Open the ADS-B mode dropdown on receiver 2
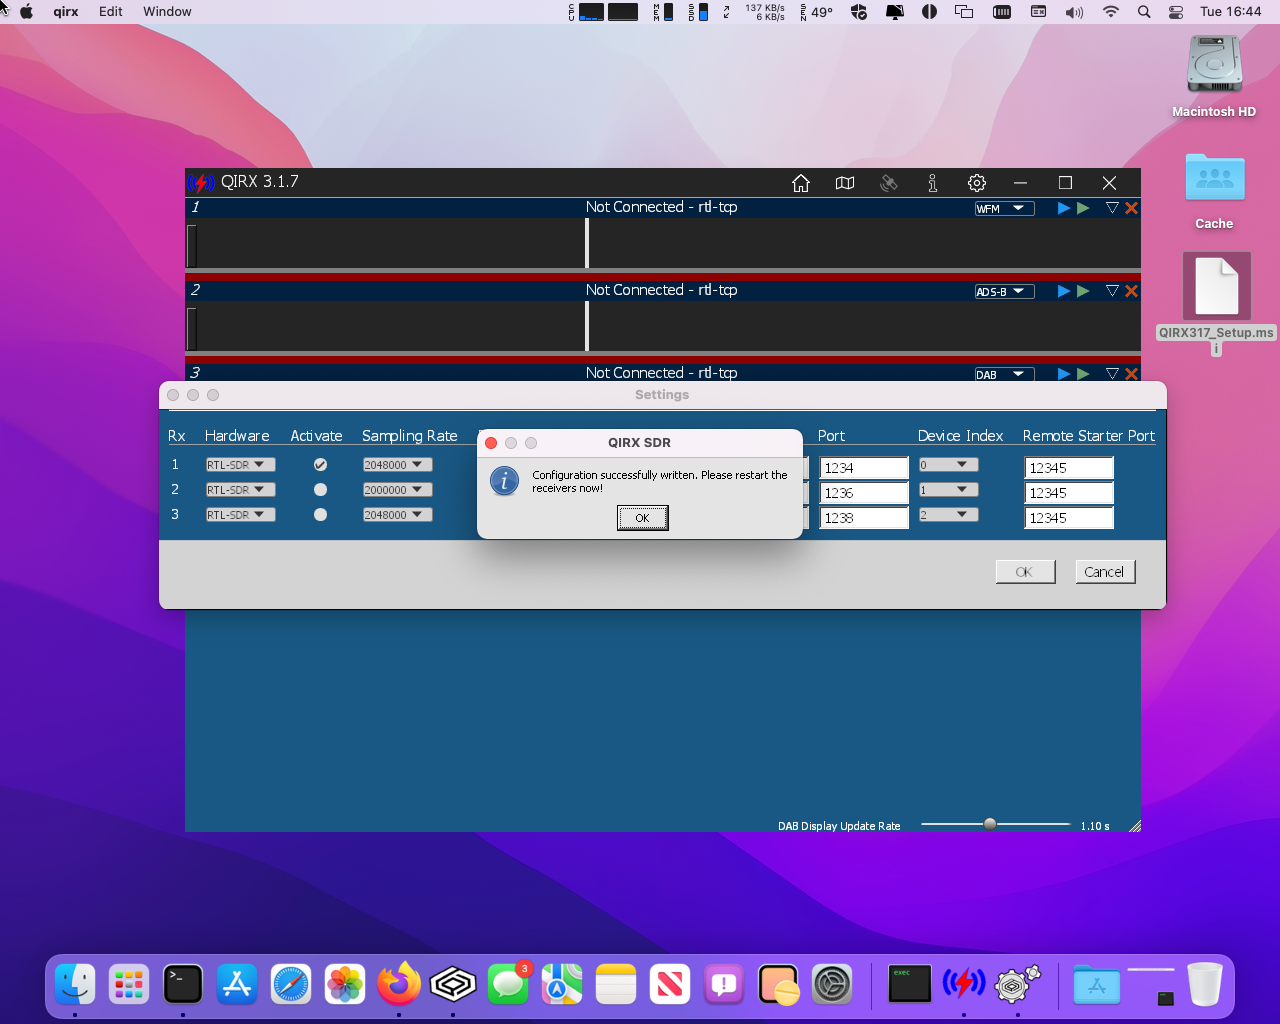Viewport: 1280px width, 1024px height. pyautogui.click(x=1004, y=291)
